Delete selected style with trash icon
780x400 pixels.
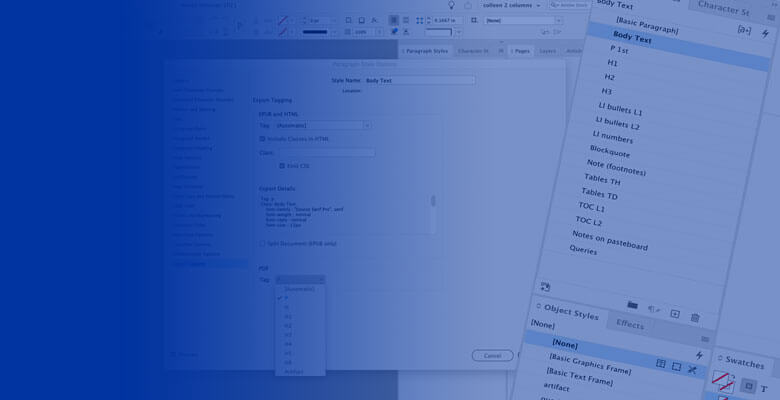(695, 317)
